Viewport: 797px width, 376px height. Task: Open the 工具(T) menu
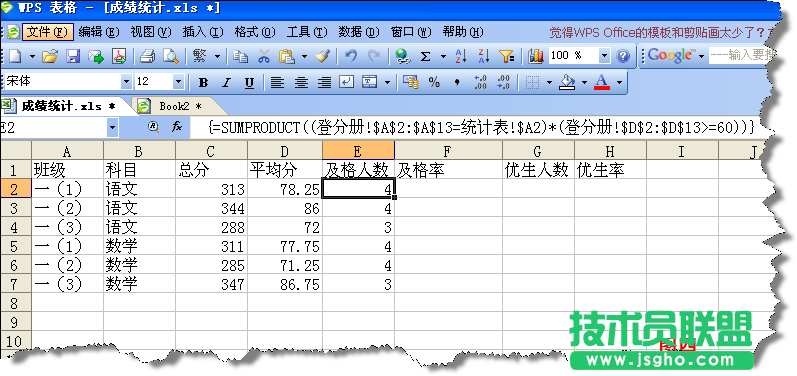click(x=307, y=32)
